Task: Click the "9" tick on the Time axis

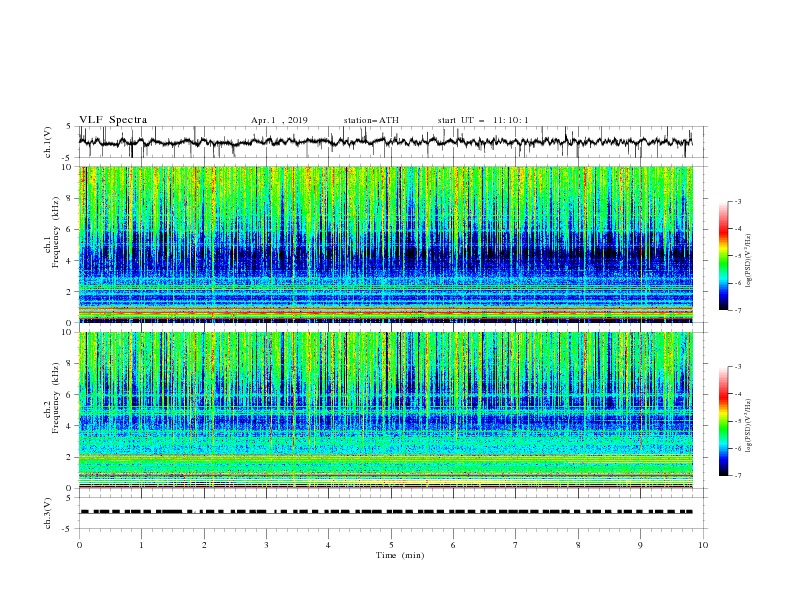Action: pos(640,545)
